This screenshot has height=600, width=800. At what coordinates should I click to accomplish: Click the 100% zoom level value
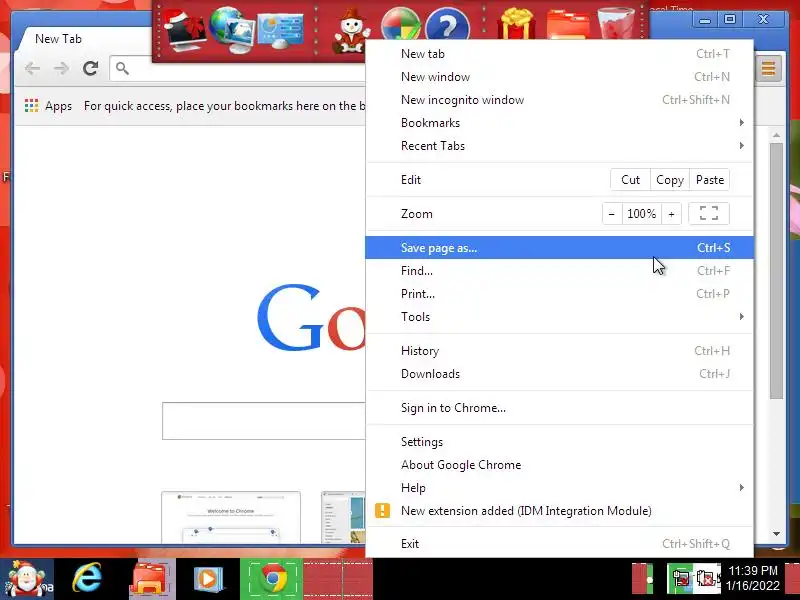coord(642,213)
